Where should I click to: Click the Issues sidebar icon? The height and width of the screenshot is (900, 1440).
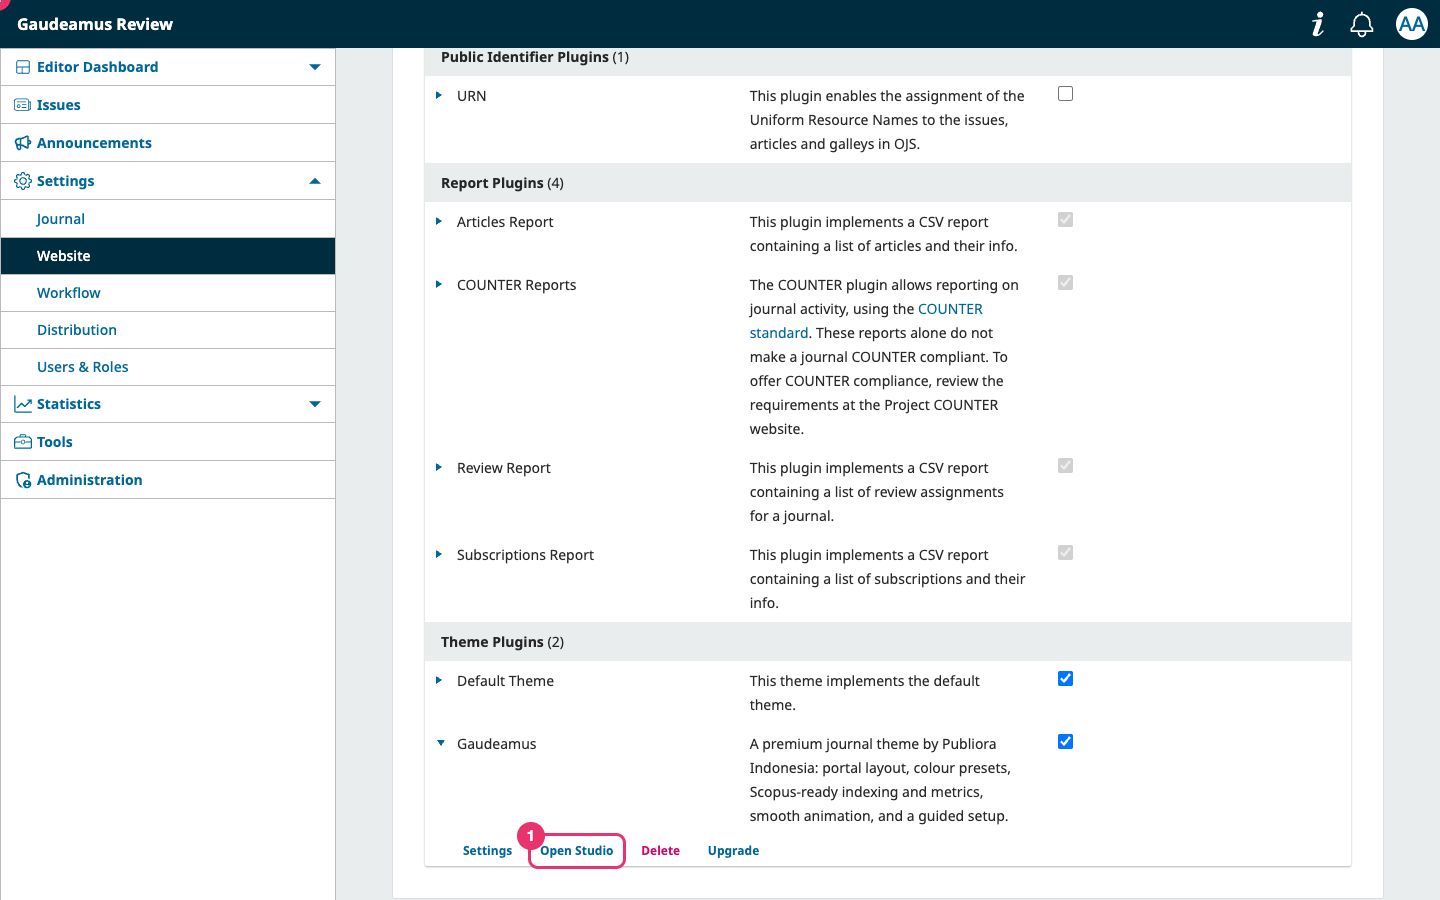(22, 105)
